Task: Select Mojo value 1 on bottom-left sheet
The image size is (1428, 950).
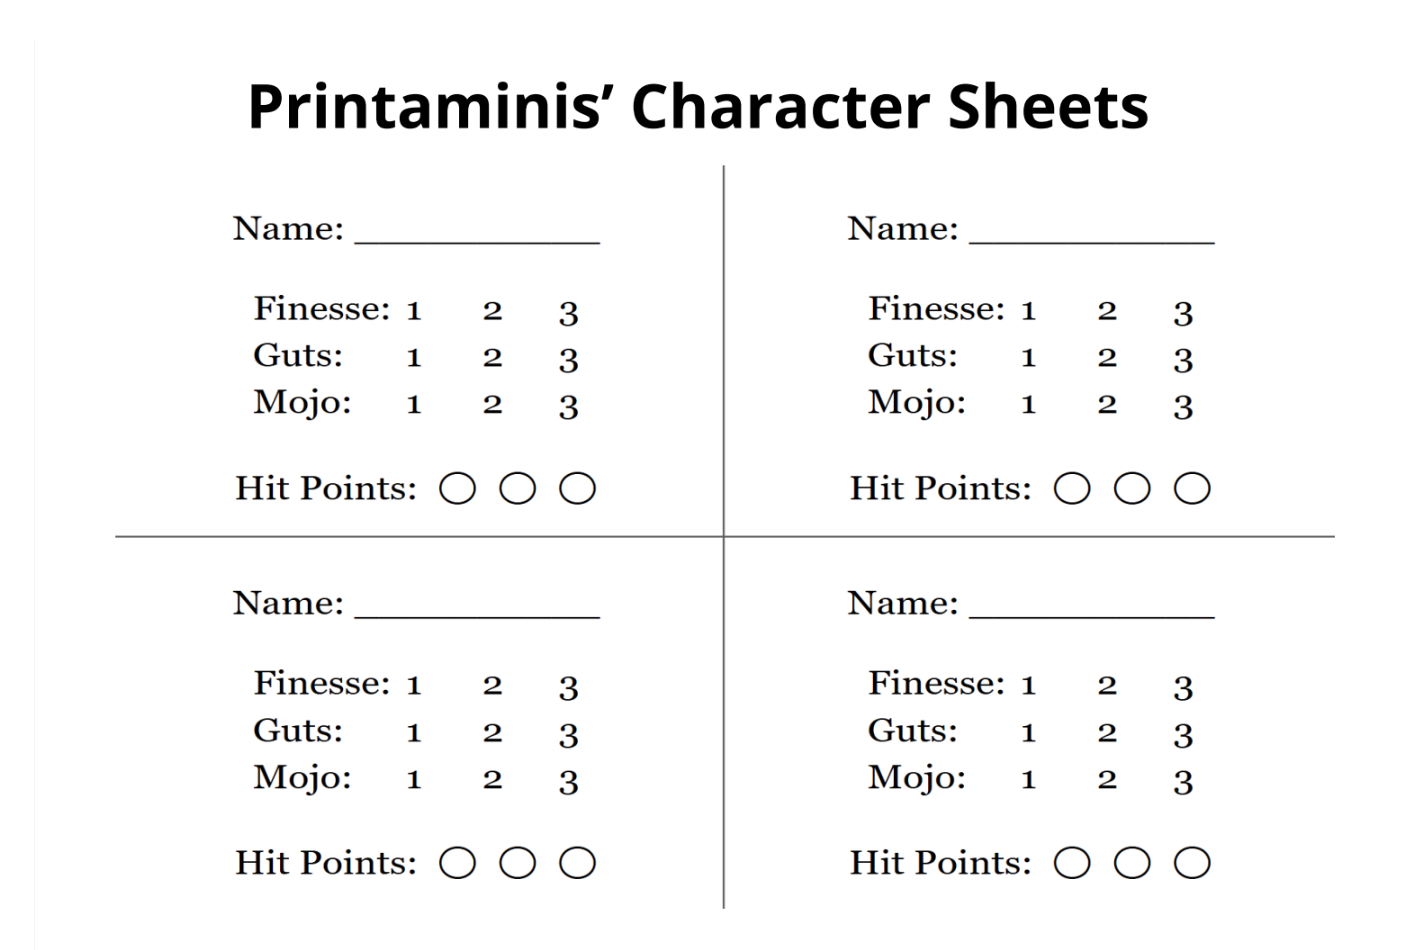Action: pos(414,780)
